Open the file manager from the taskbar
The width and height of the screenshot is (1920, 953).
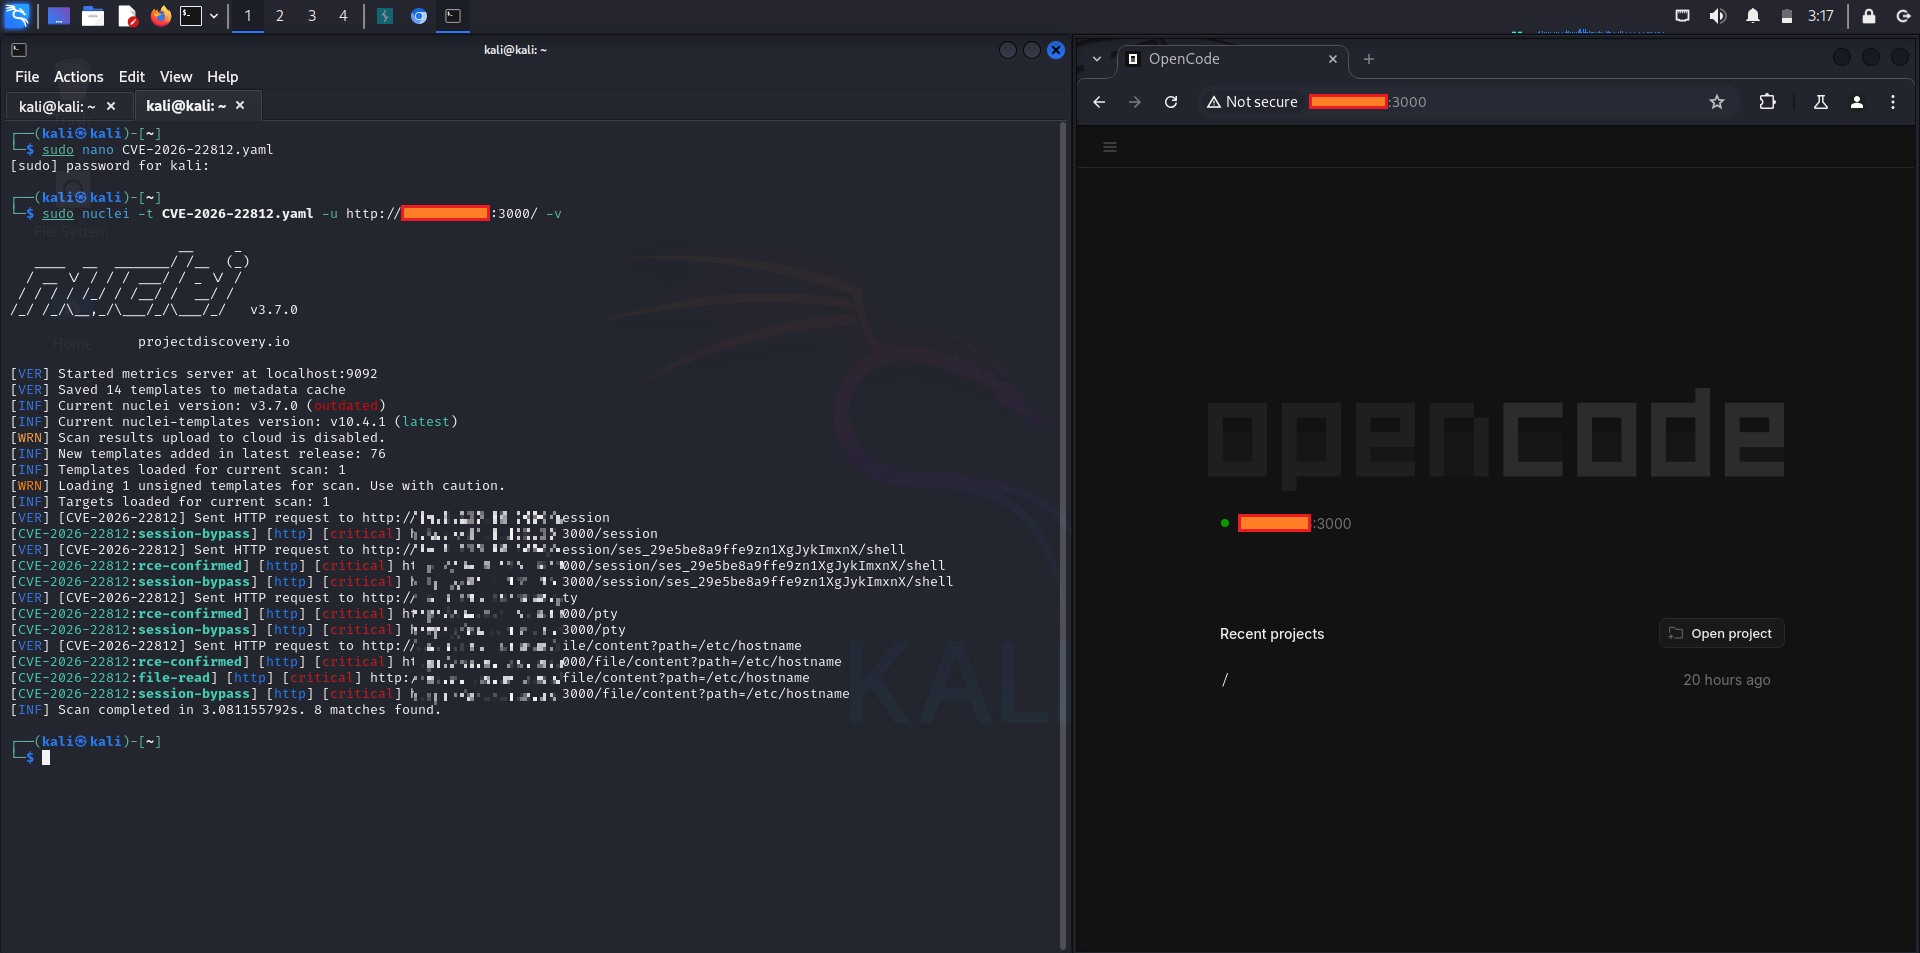92,16
